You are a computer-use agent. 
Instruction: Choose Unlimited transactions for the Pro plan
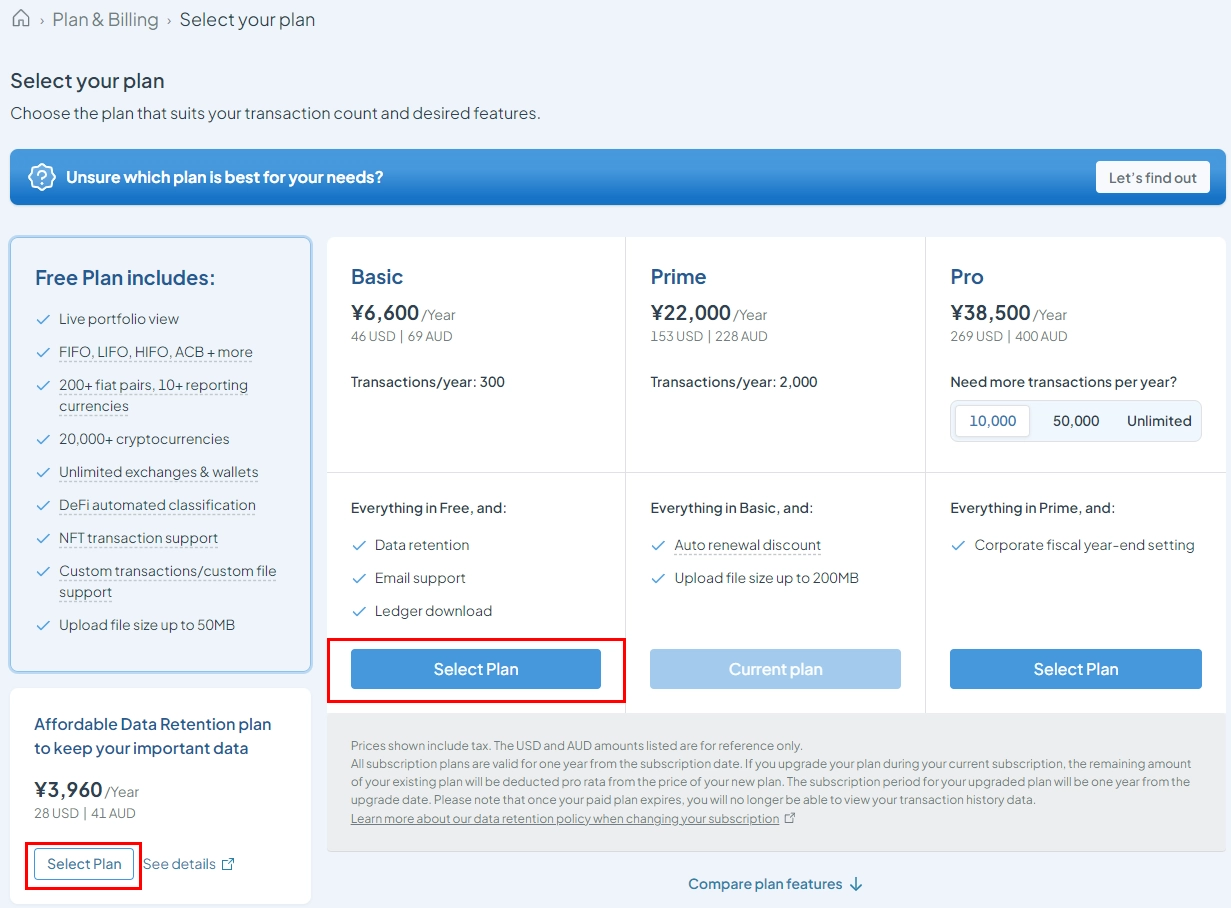[x=1159, y=421]
